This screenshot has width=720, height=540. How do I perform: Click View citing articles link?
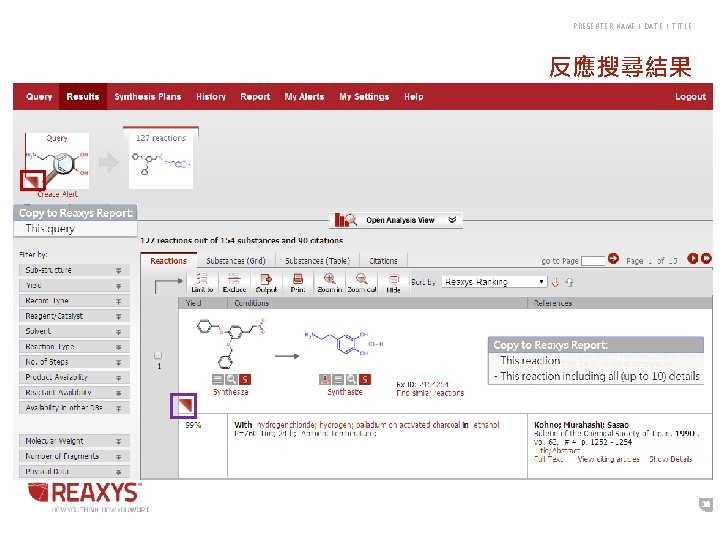coord(608,459)
